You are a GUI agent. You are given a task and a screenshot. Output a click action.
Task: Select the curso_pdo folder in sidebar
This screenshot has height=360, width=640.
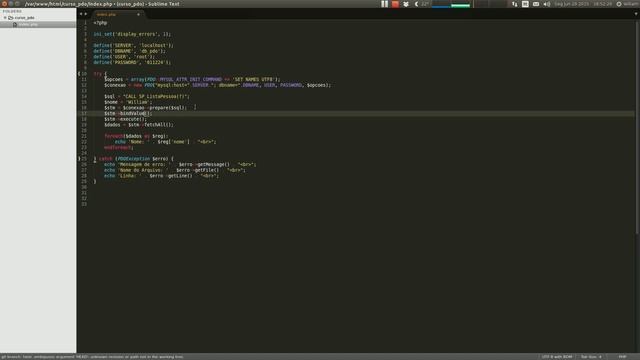(x=24, y=18)
